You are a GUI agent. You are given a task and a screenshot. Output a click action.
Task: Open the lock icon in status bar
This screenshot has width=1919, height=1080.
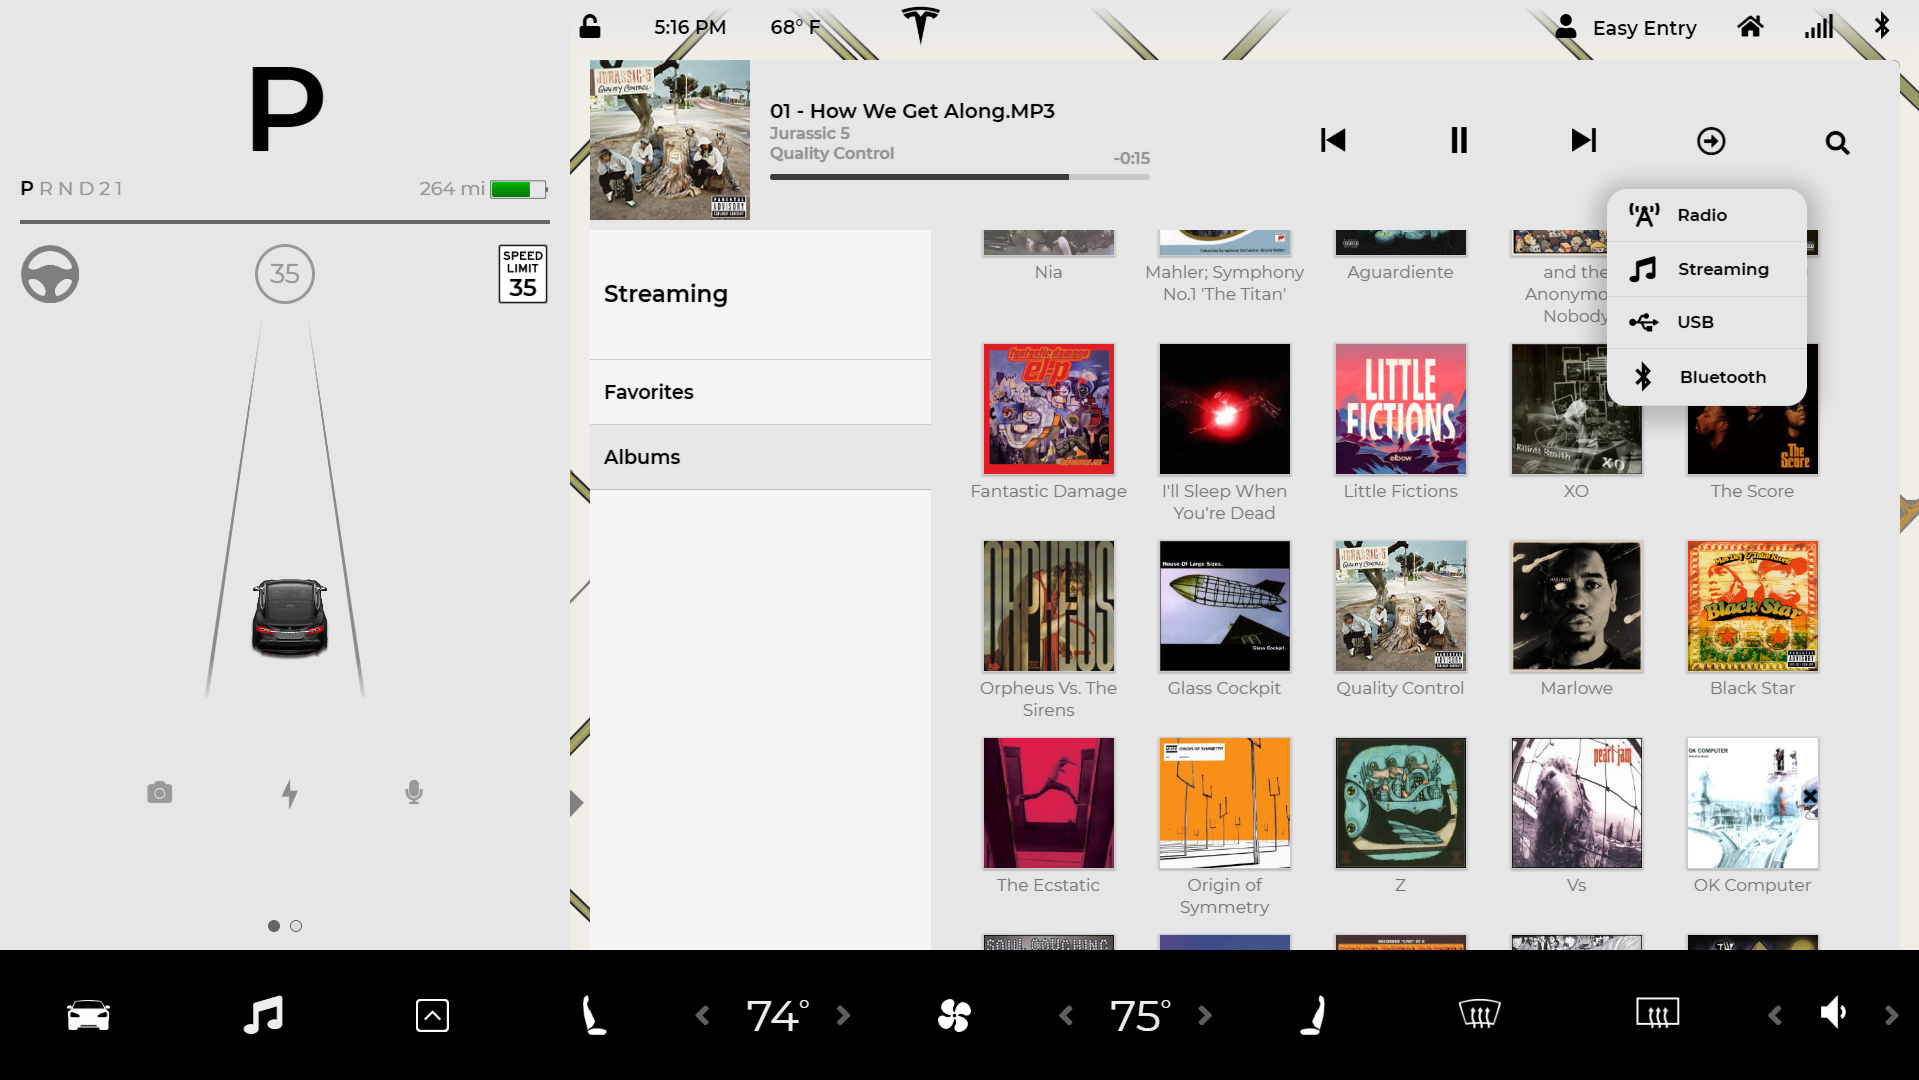click(590, 27)
